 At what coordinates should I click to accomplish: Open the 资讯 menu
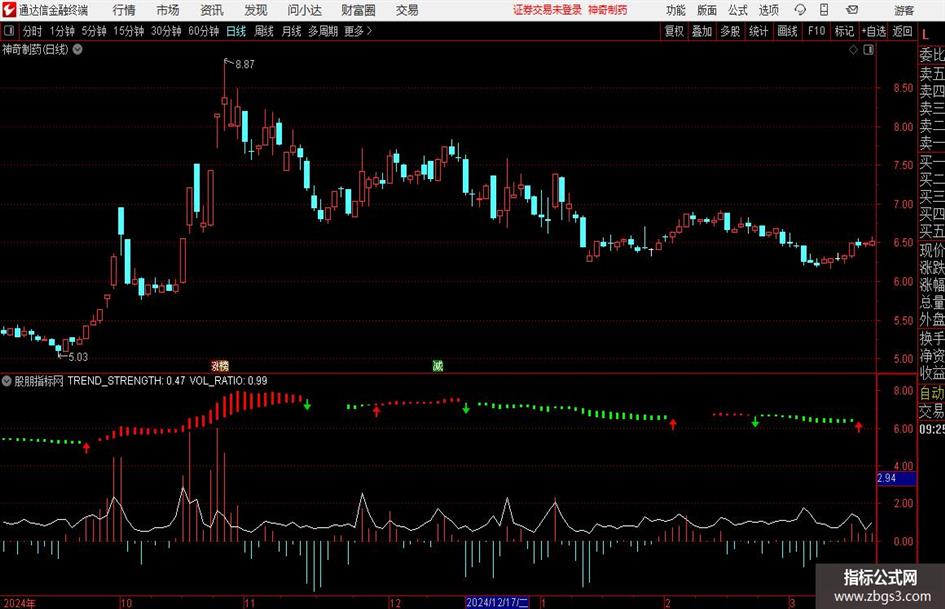click(x=212, y=10)
